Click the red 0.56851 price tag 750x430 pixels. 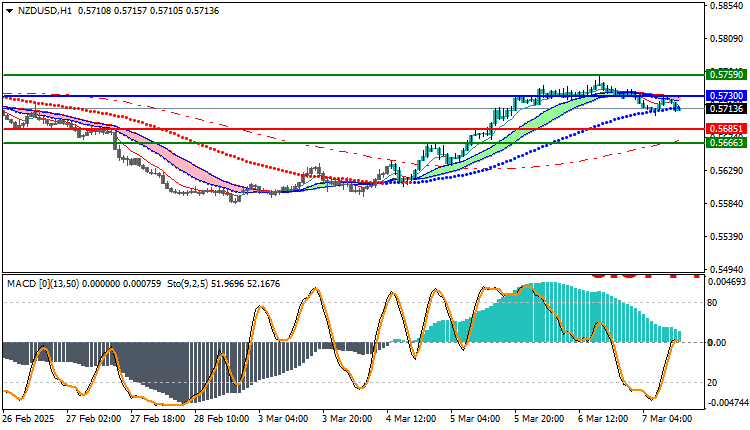point(726,129)
